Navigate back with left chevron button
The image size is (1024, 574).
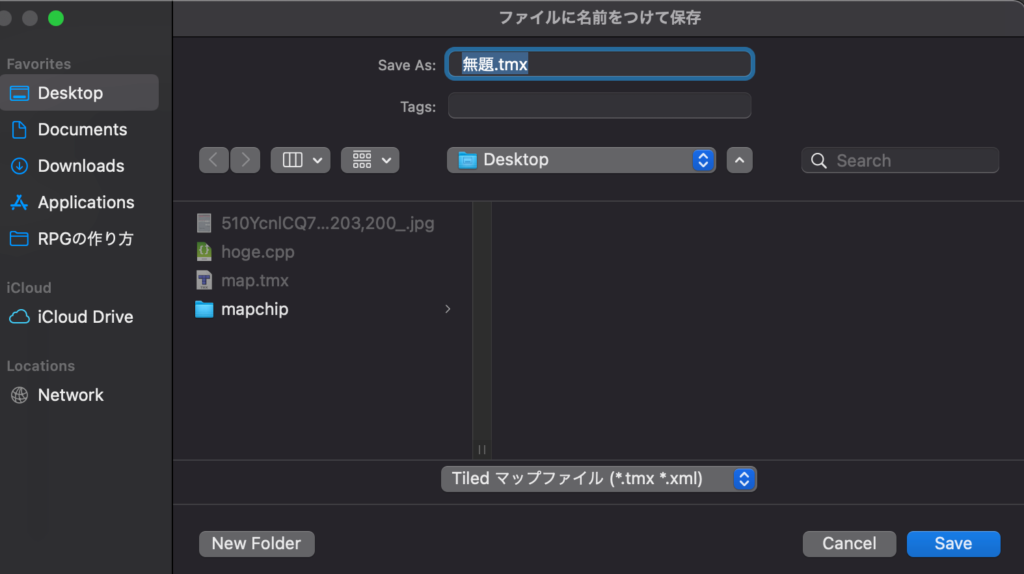pyautogui.click(x=214, y=160)
